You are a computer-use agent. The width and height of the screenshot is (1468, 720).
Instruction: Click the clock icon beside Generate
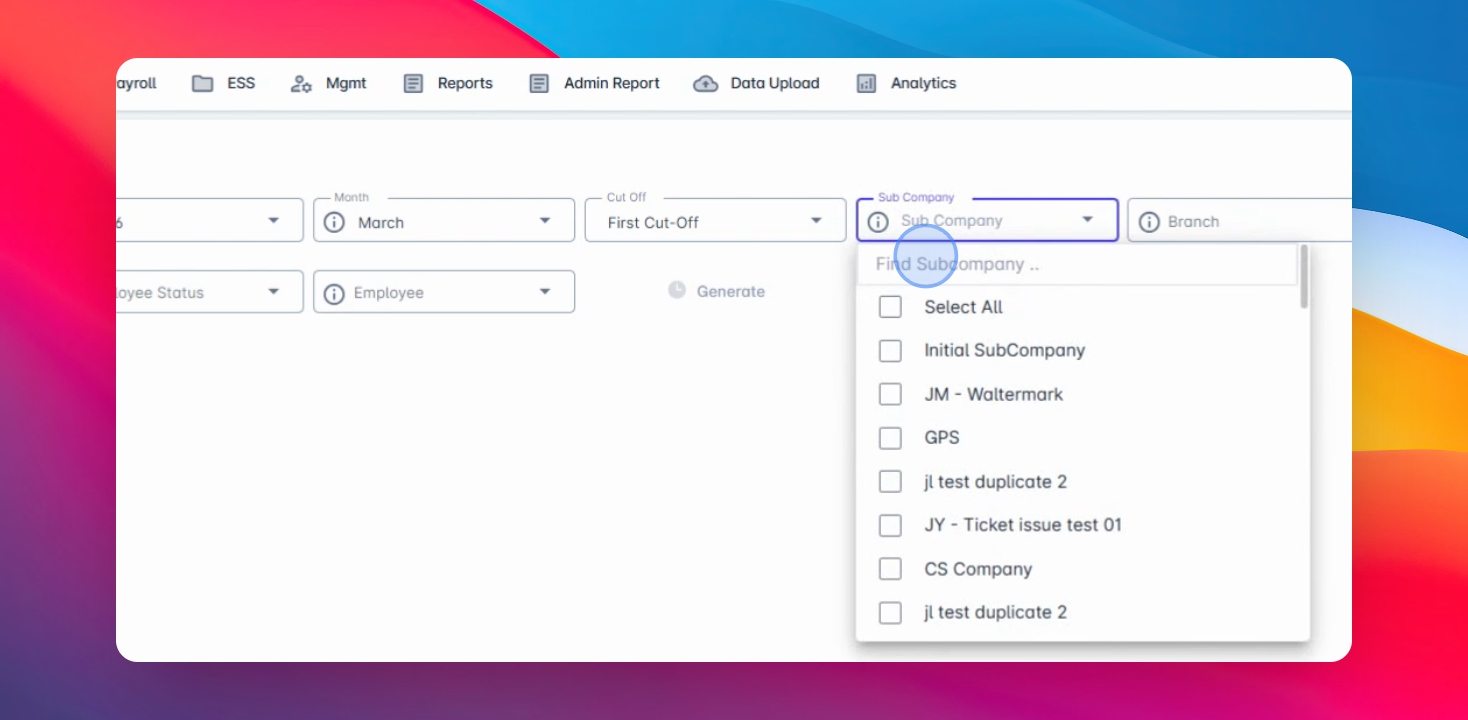[x=677, y=290]
